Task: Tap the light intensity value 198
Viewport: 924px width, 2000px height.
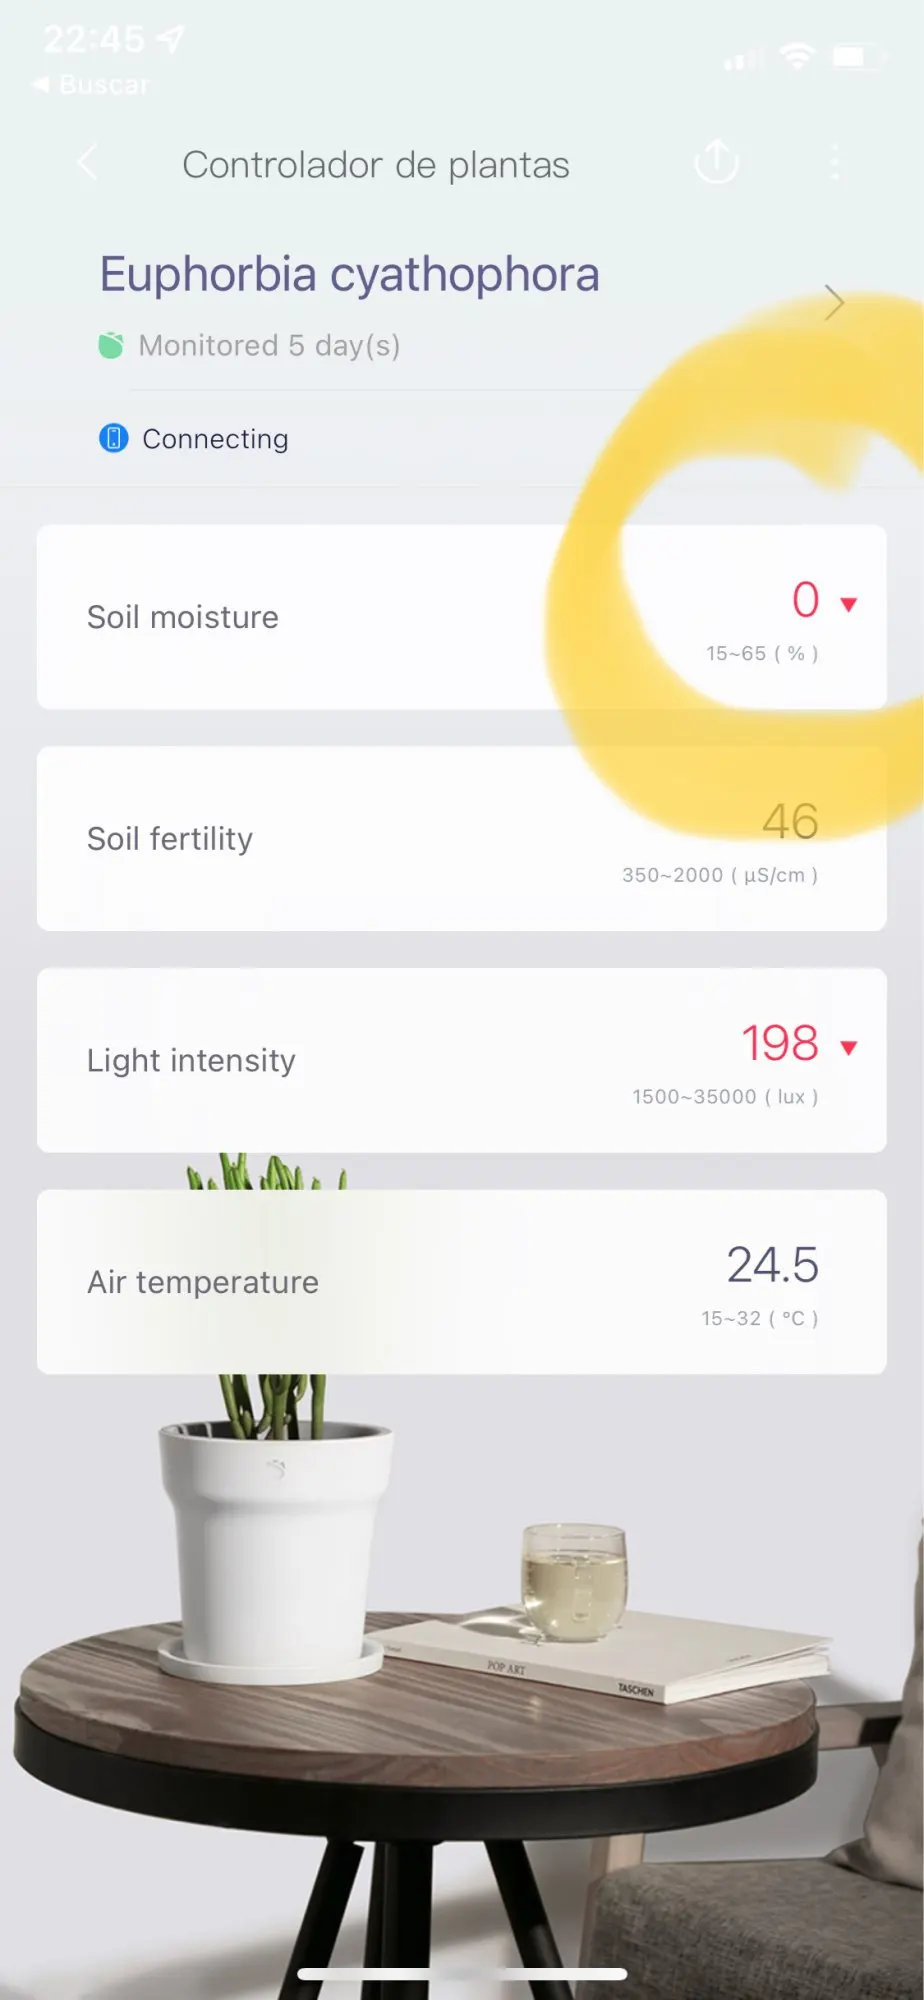Action: [x=780, y=1043]
